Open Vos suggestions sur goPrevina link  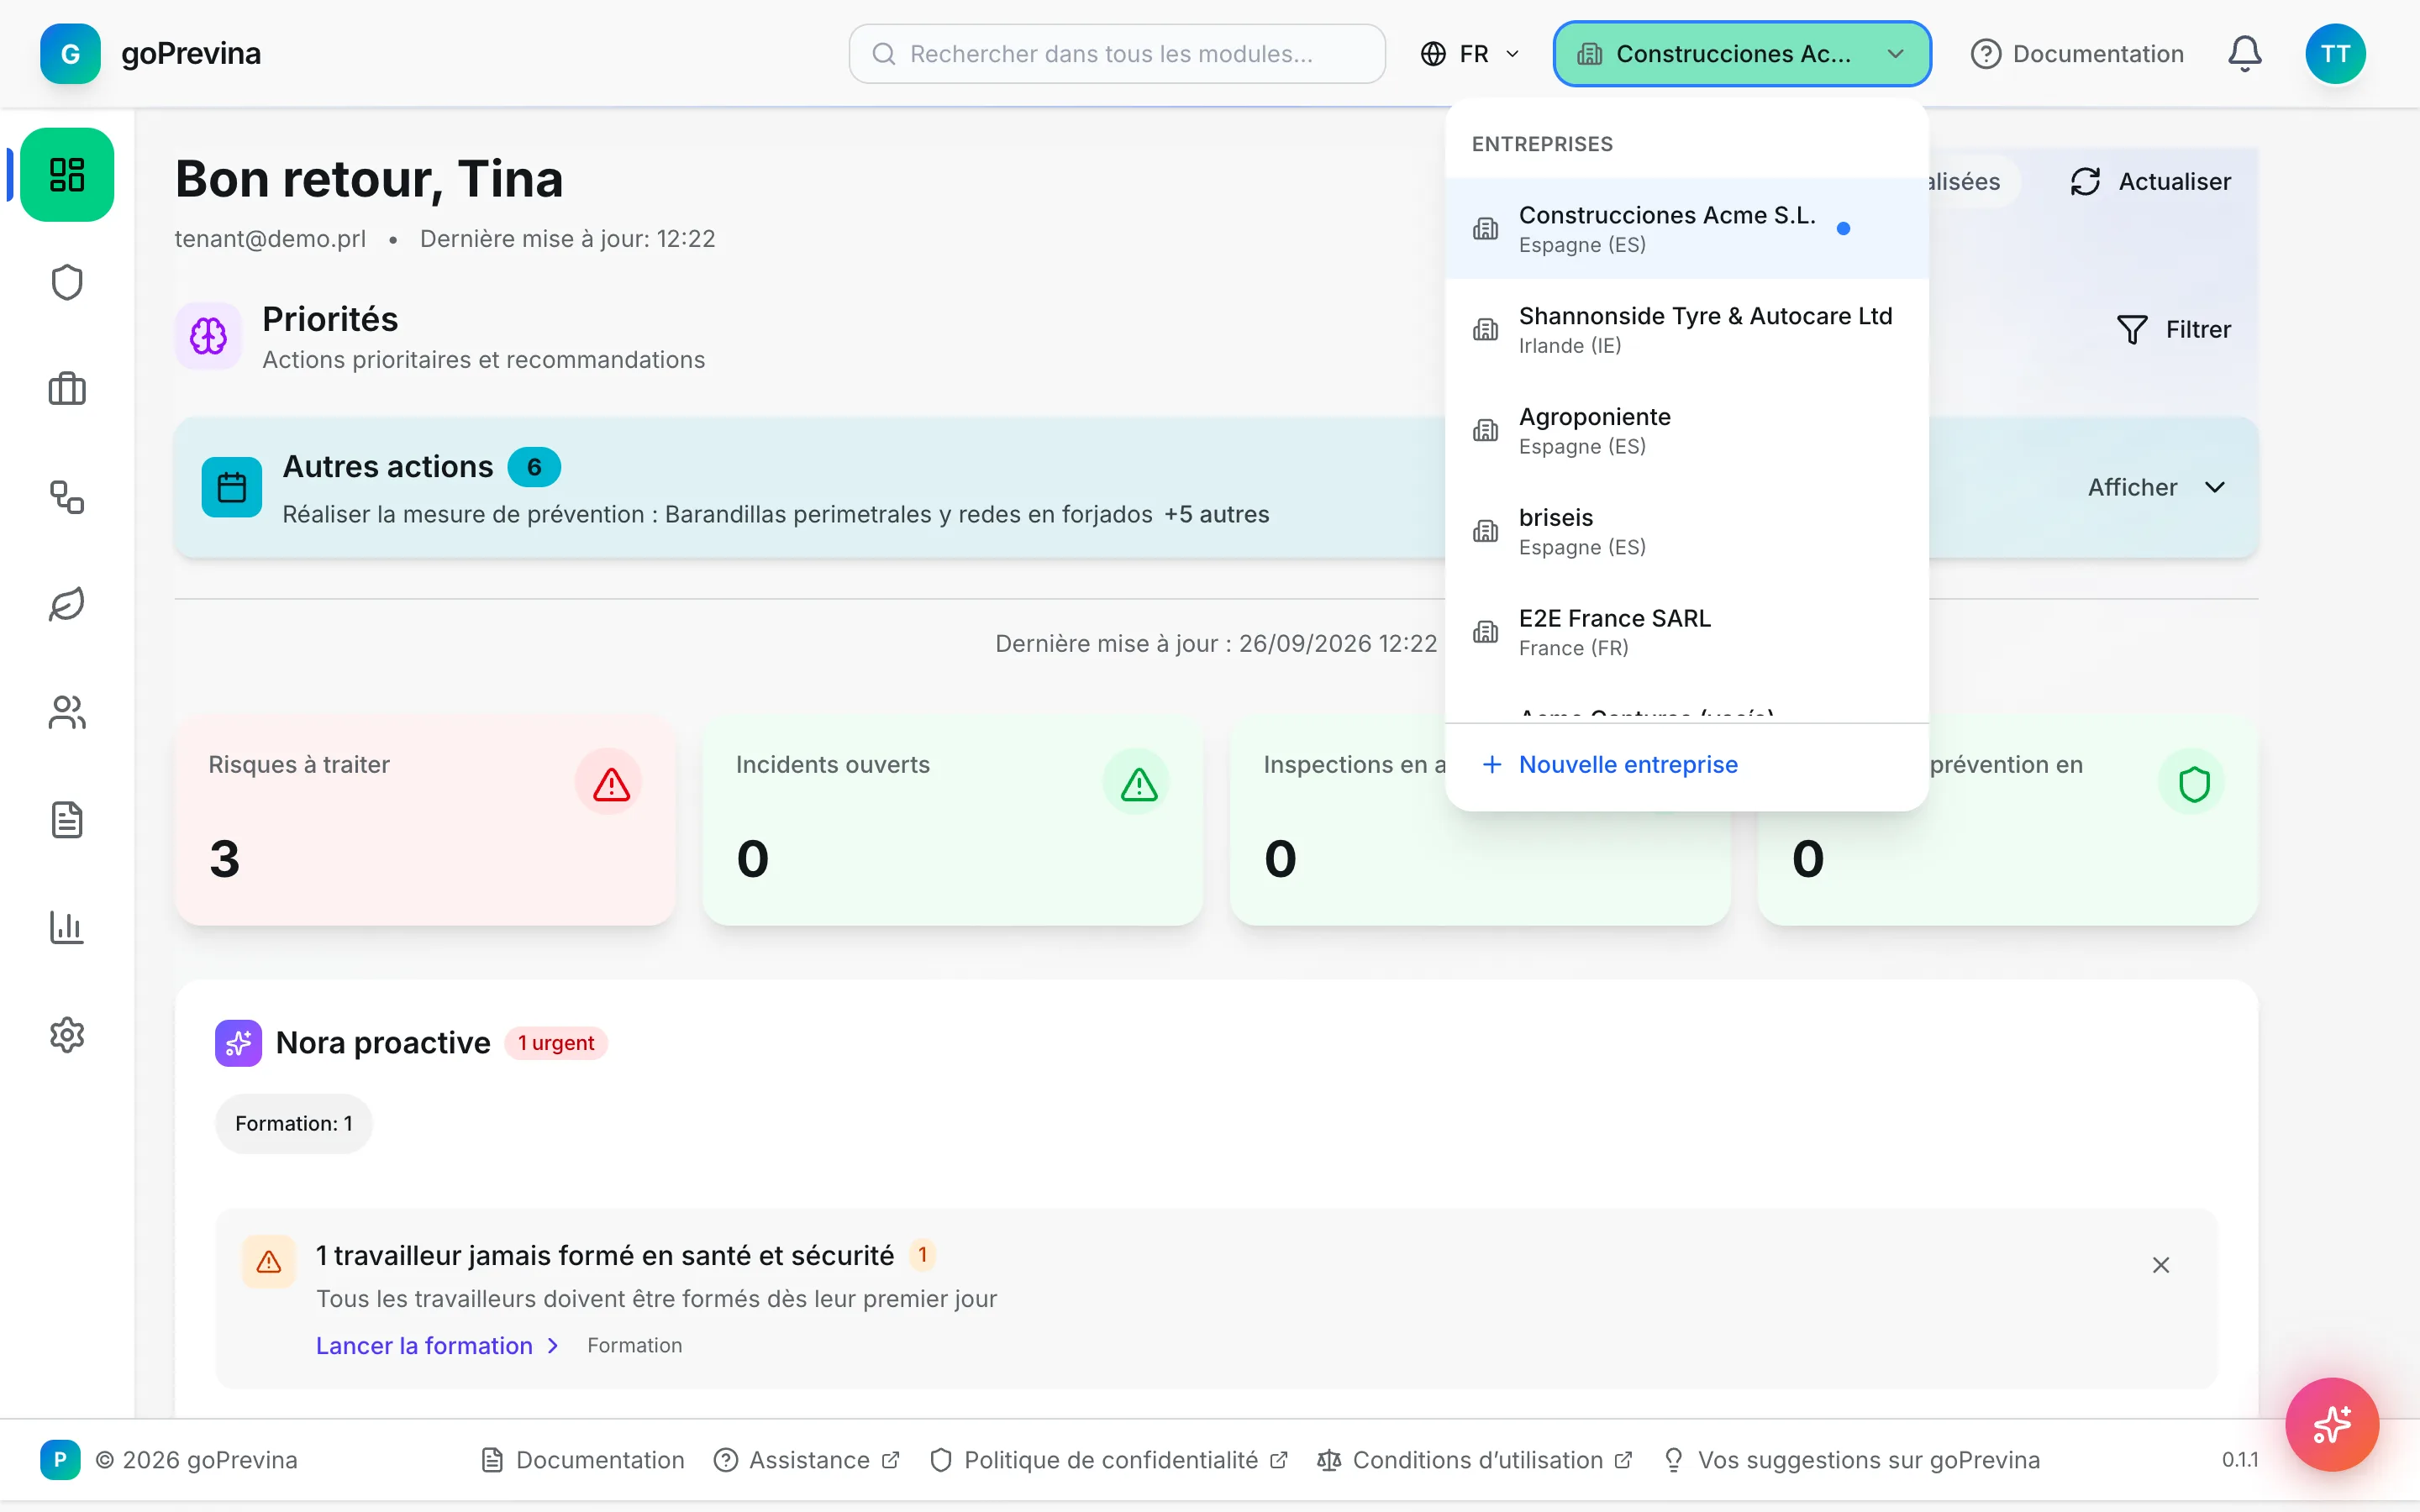point(1852,1460)
